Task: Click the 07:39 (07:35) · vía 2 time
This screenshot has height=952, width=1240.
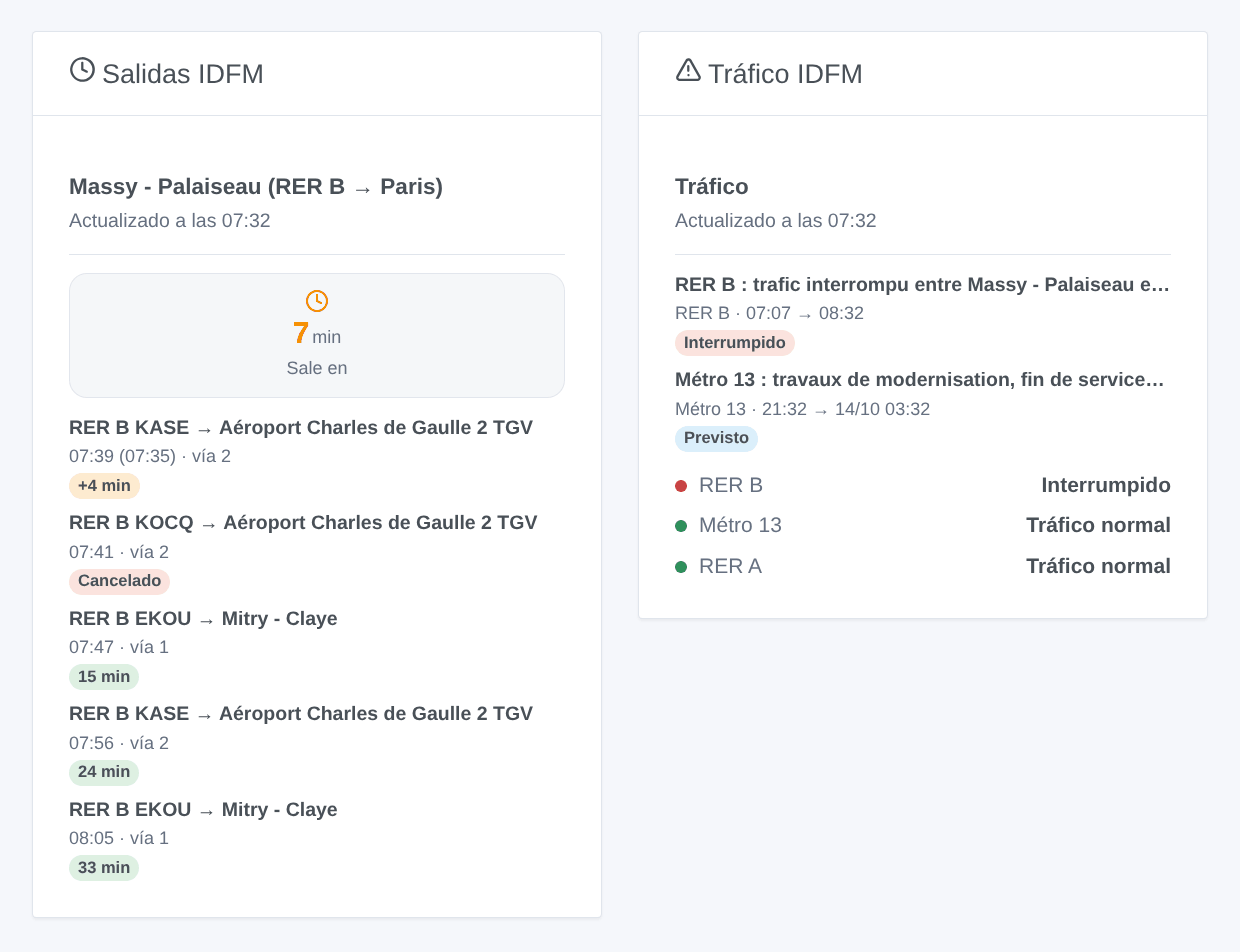Action: (150, 457)
